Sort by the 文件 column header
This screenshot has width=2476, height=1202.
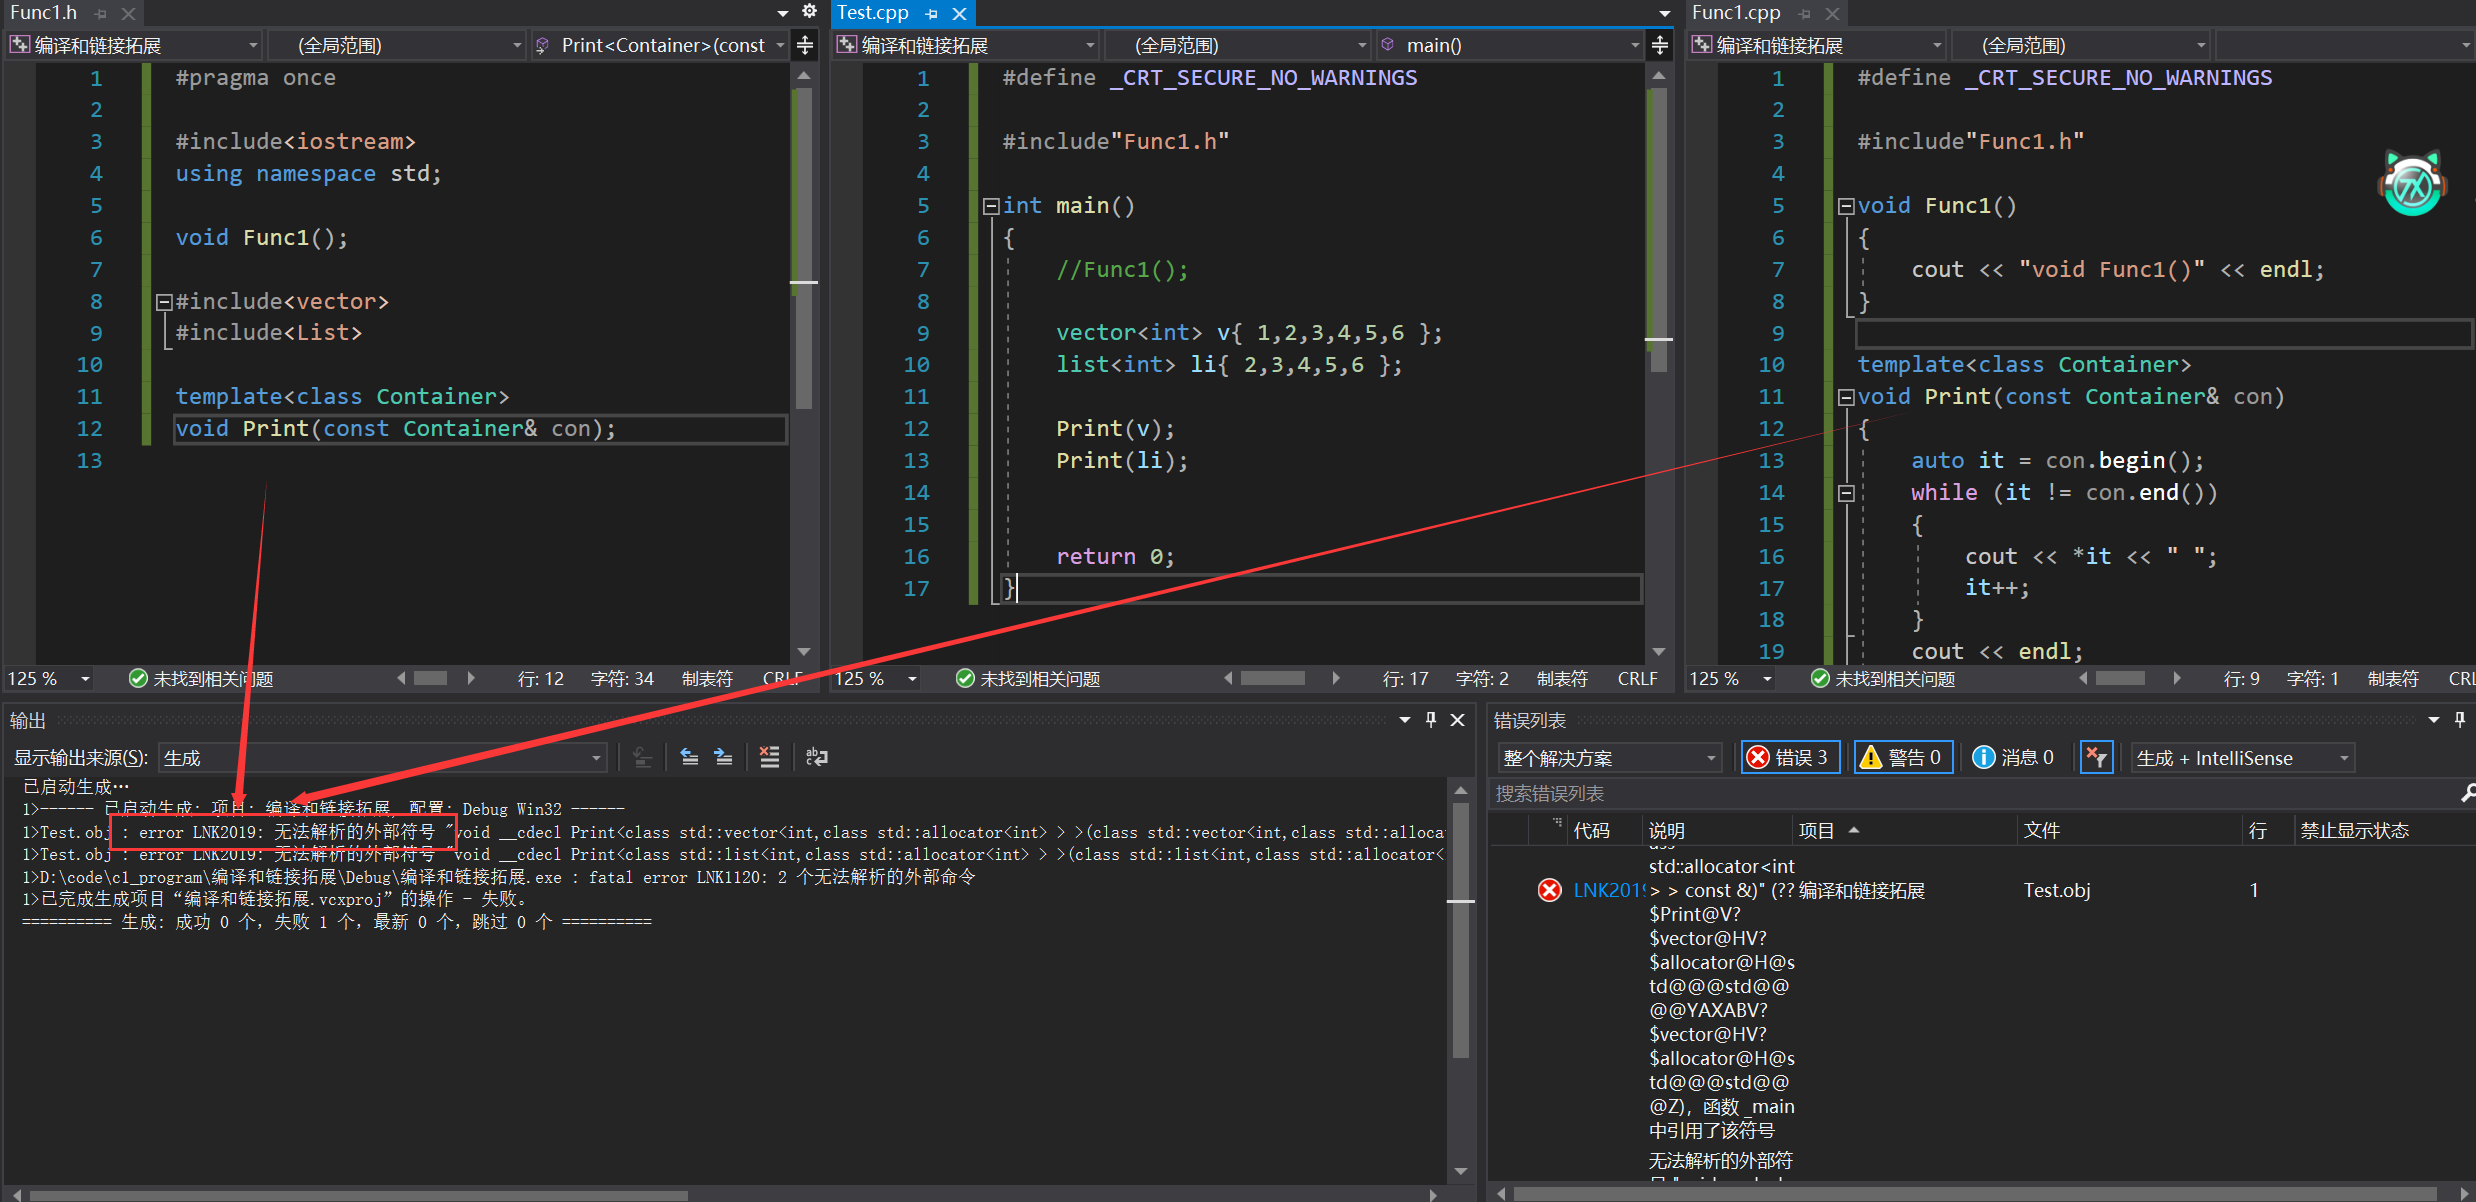(2041, 830)
